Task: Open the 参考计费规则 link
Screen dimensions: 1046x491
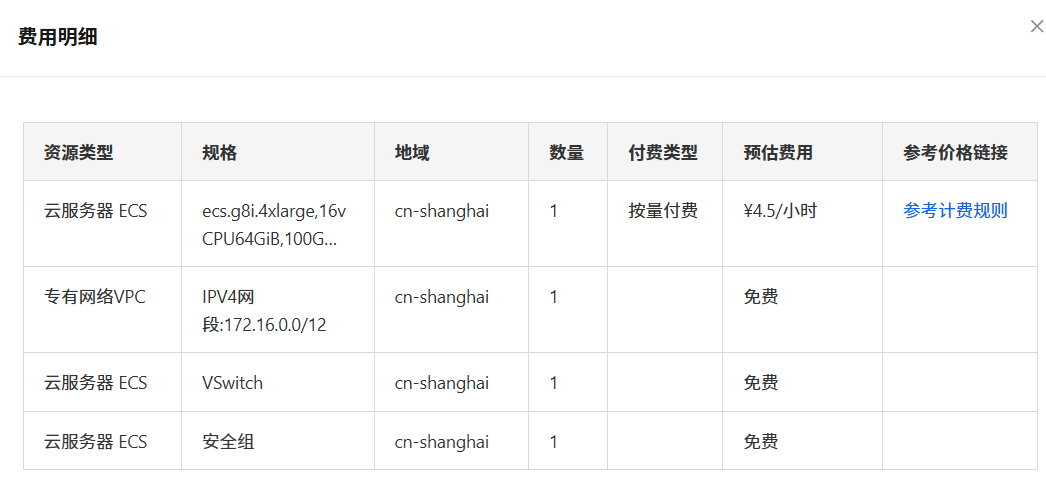Action: point(955,211)
